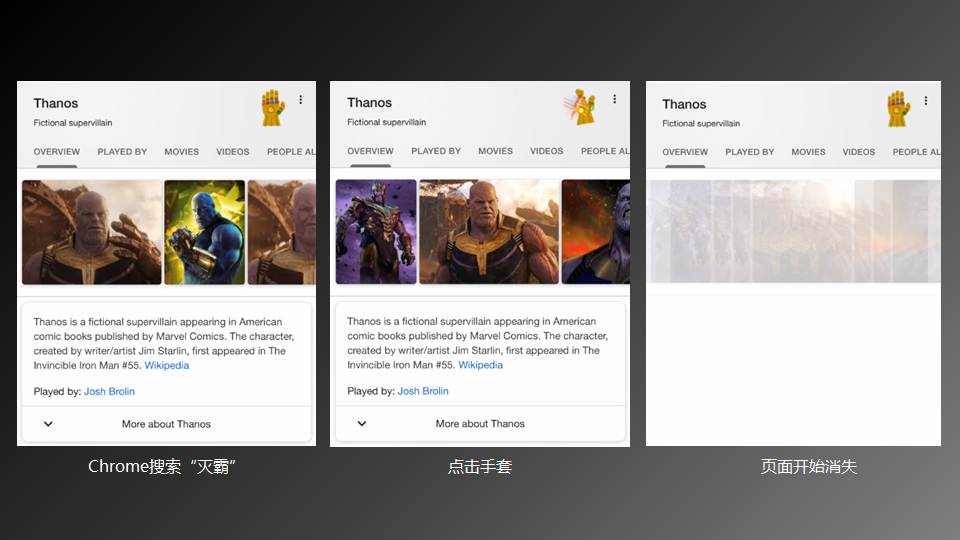Select the cut-off PEOPLE AL tab in the right panel

(916, 152)
